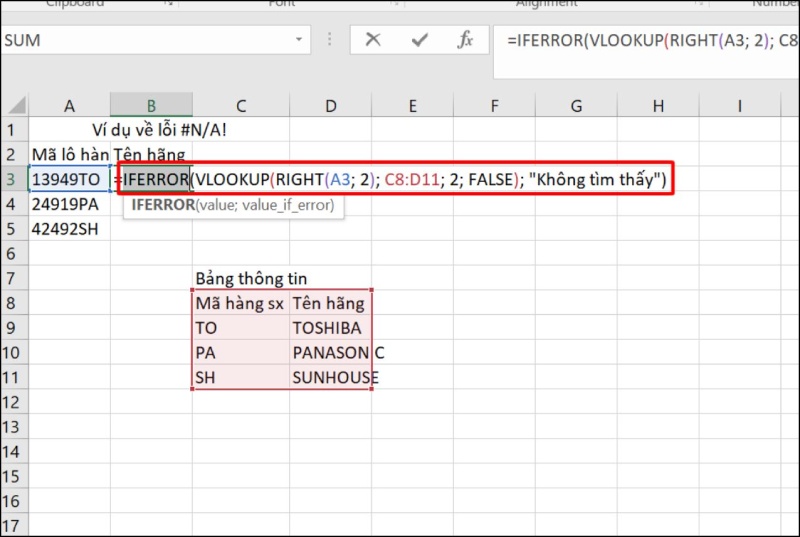Select column I header
The image size is (800, 537).
click(x=739, y=106)
